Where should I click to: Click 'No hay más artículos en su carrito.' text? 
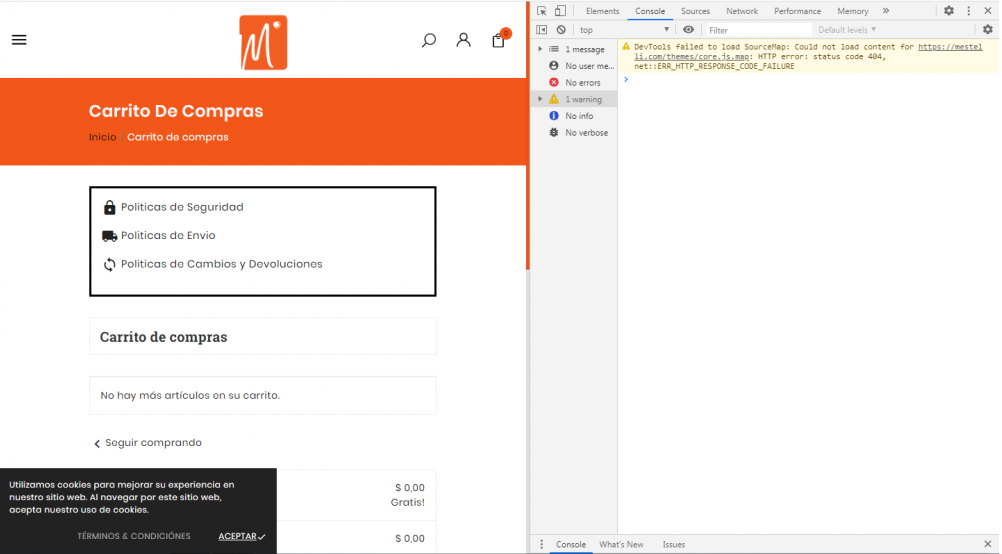tap(190, 396)
